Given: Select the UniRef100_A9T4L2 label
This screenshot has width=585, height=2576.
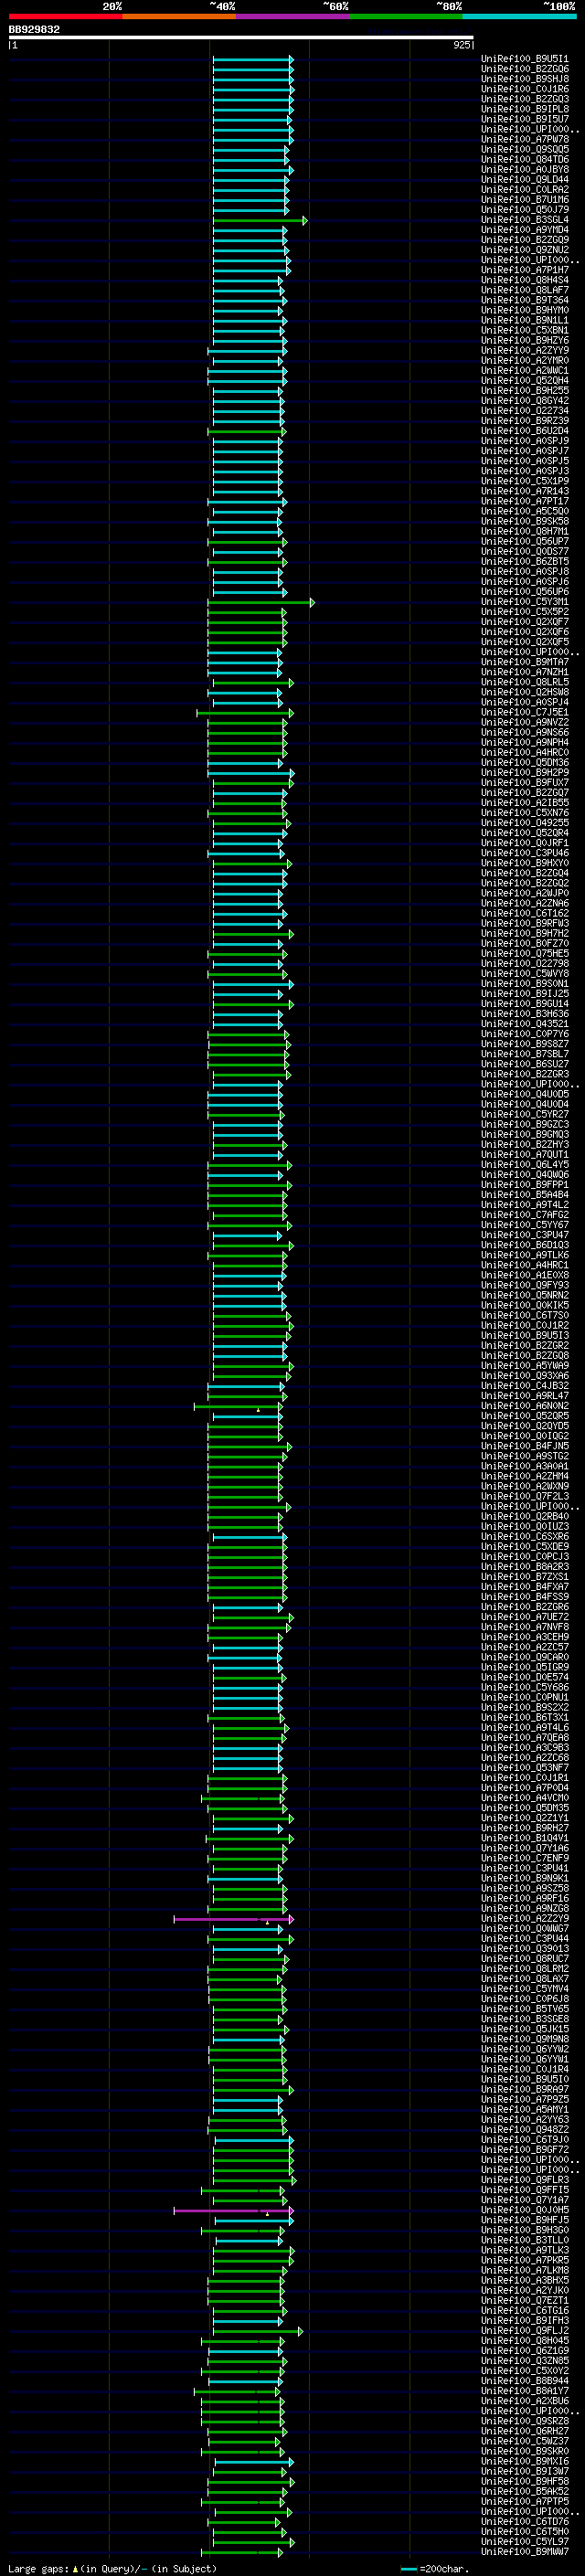Looking at the screenshot, I should pos(525,1205).
